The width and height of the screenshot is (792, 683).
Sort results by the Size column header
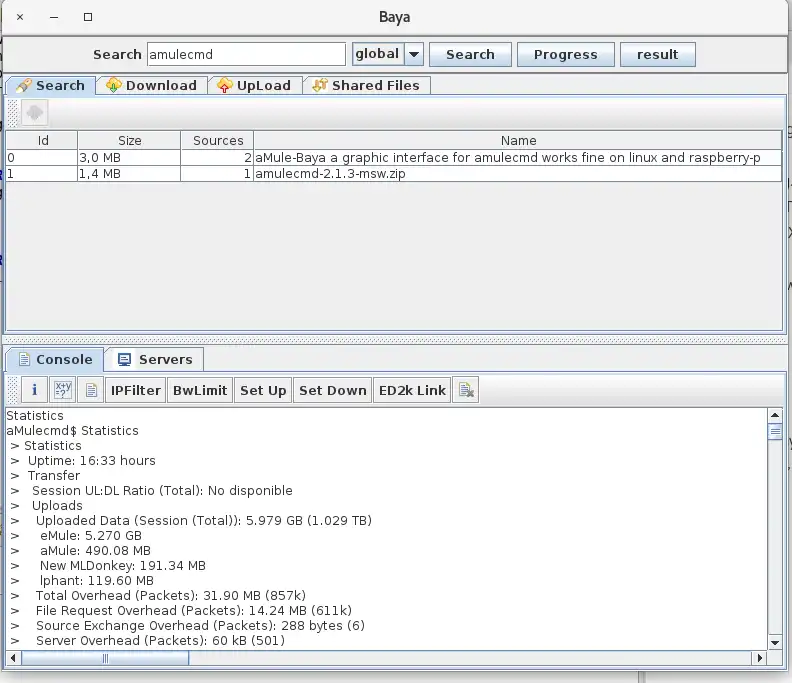click(129, 140)
